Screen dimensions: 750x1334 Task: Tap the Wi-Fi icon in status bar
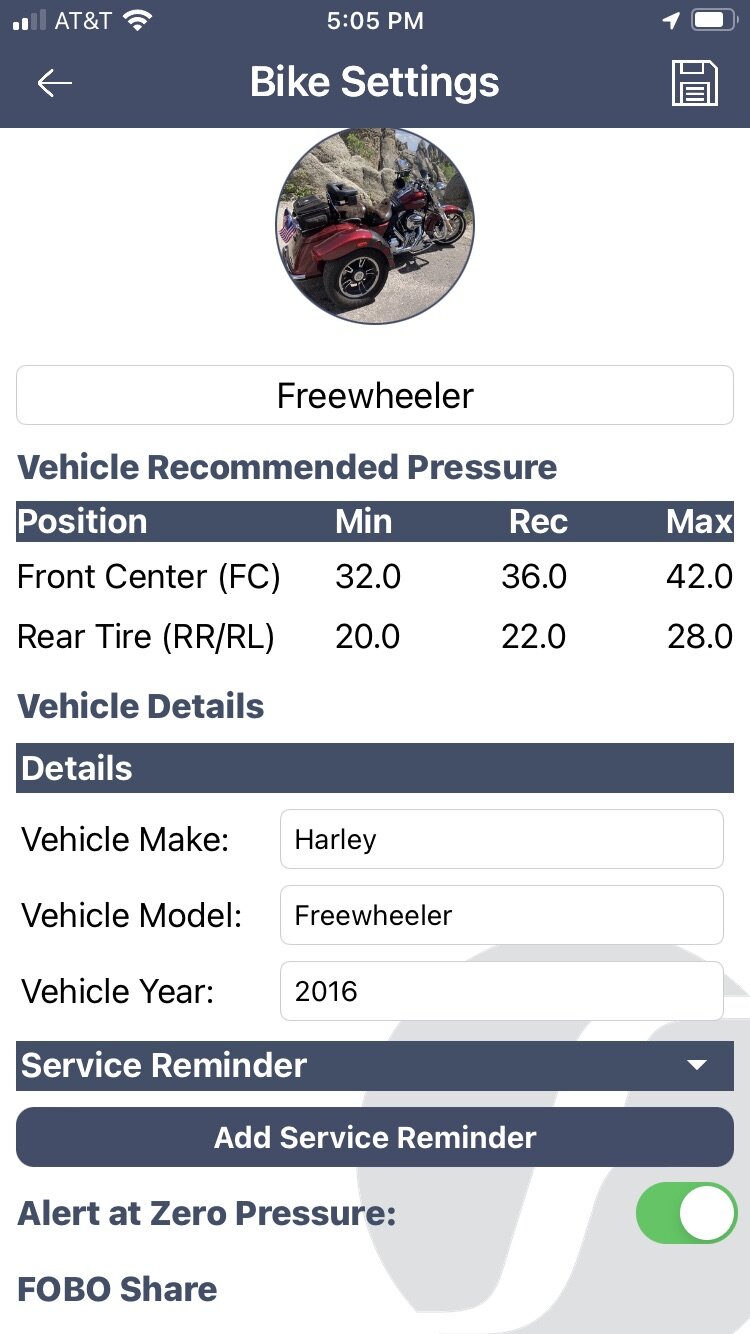pos(138,20)
